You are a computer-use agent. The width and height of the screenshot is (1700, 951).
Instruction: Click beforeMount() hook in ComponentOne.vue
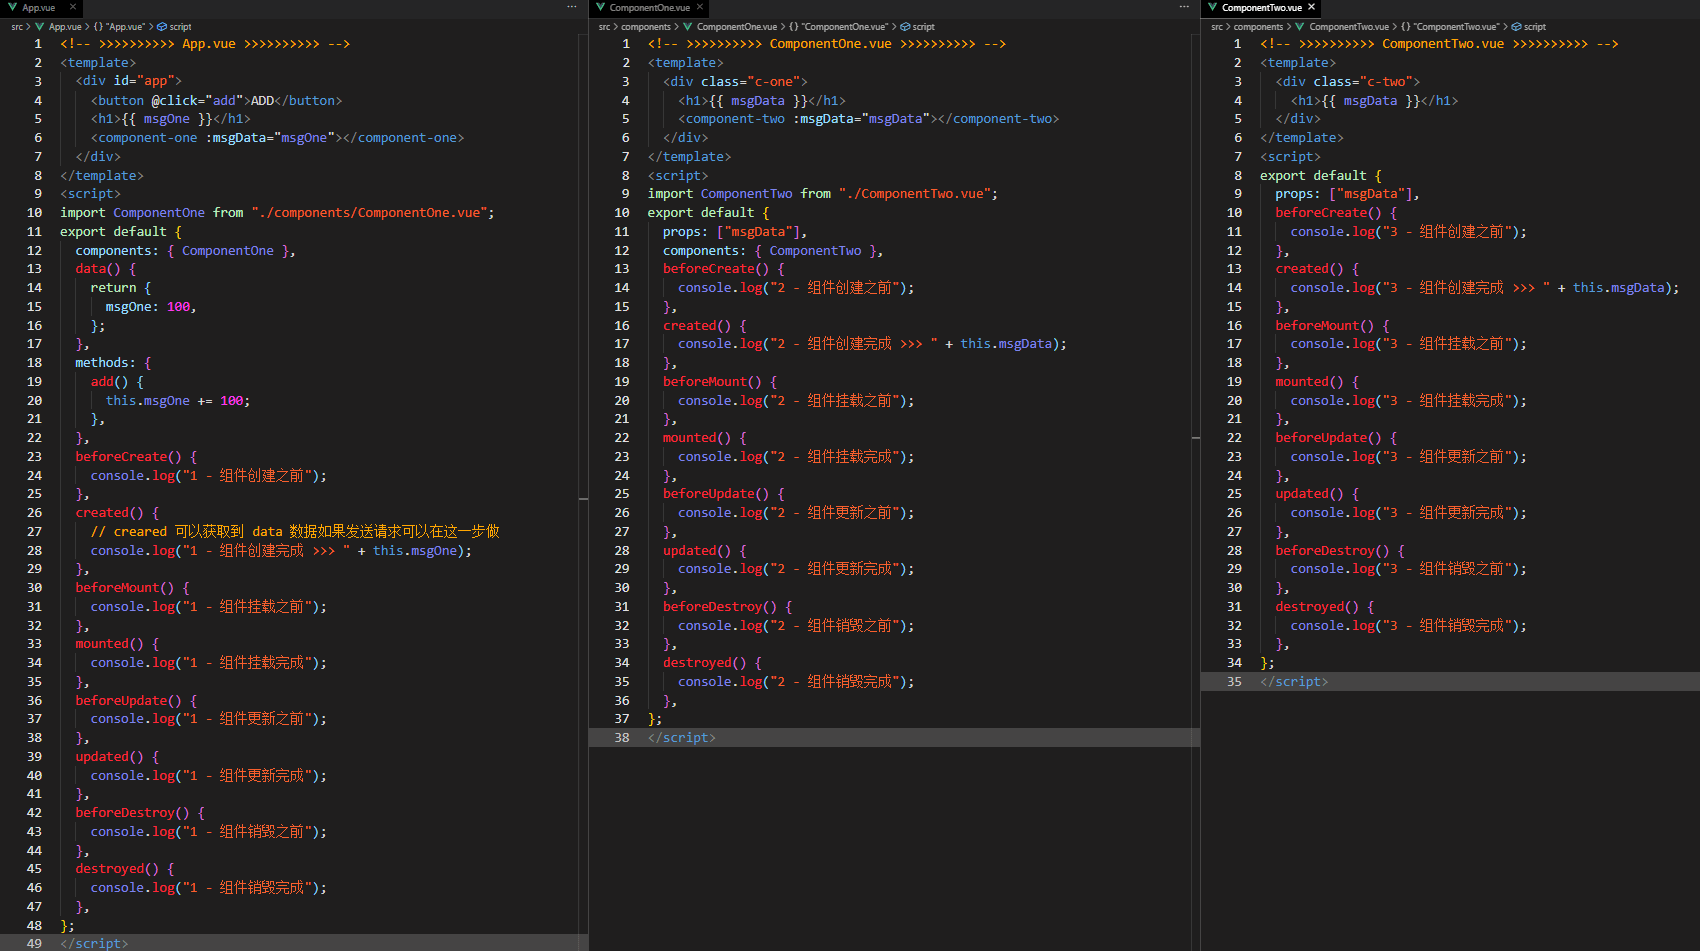[x=720, y=382]
